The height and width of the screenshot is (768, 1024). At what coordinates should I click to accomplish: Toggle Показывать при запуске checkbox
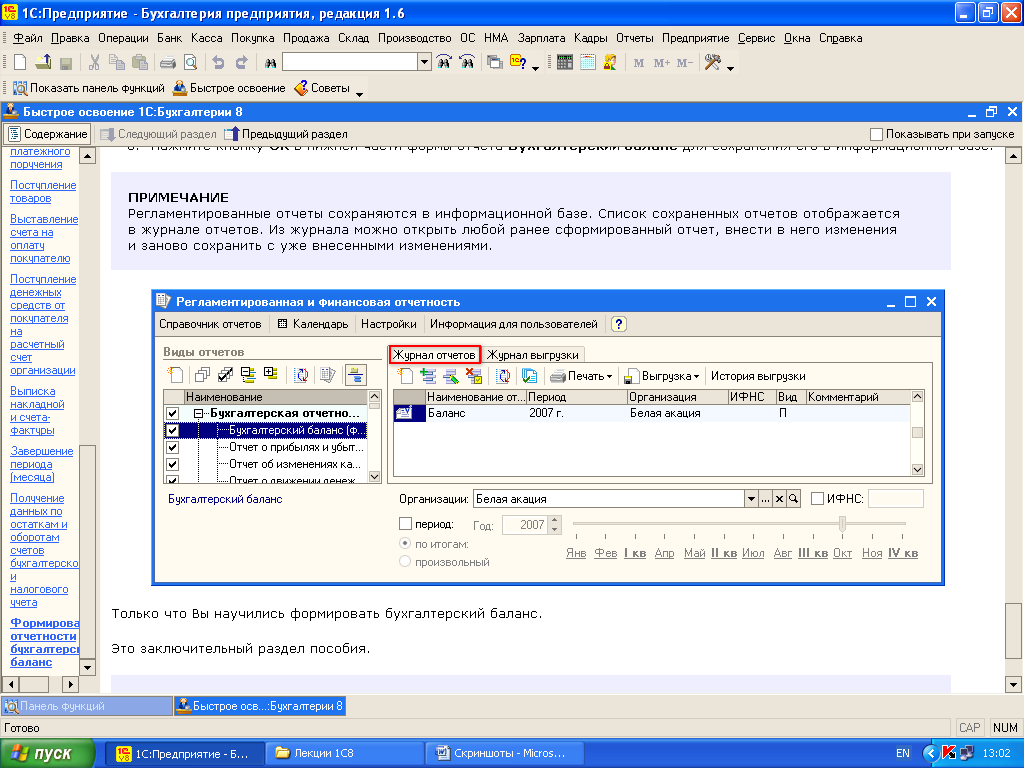(x=876, y=134)
